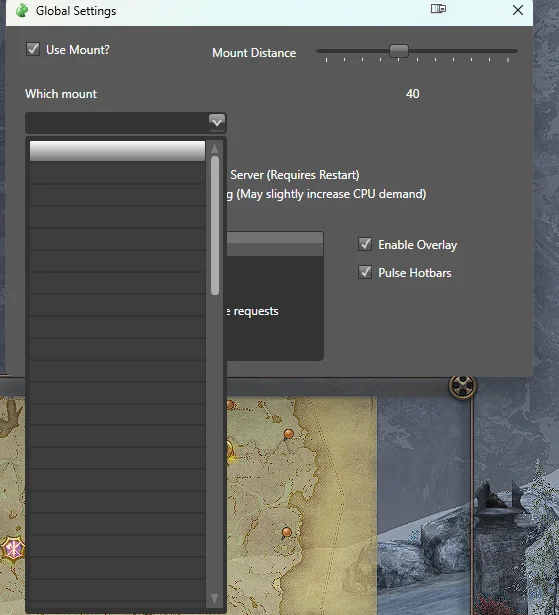Disable the Enable Overlay checkbox
The image size is (559, 615).
click(365, 244)
